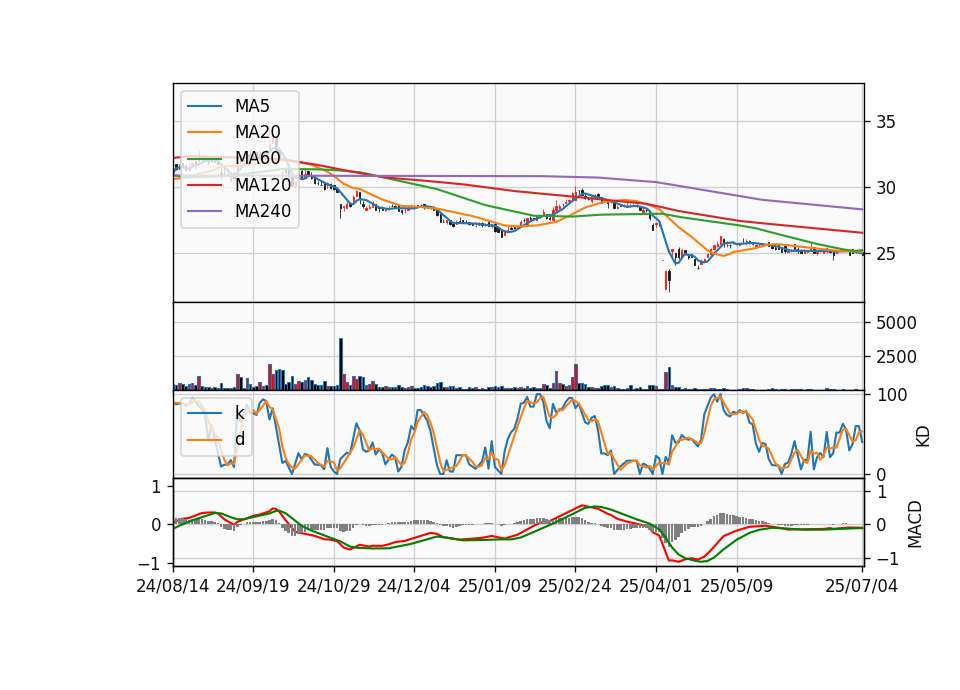Click the MACD vertical axis title
The image size is (960, 690).
(x=914, y=524)
